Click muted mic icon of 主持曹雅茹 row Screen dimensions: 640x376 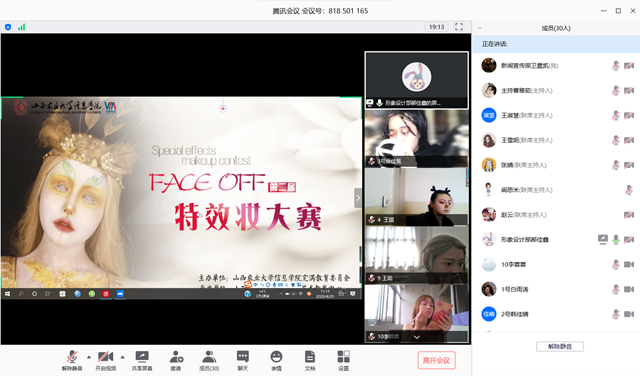click(616, 91)
